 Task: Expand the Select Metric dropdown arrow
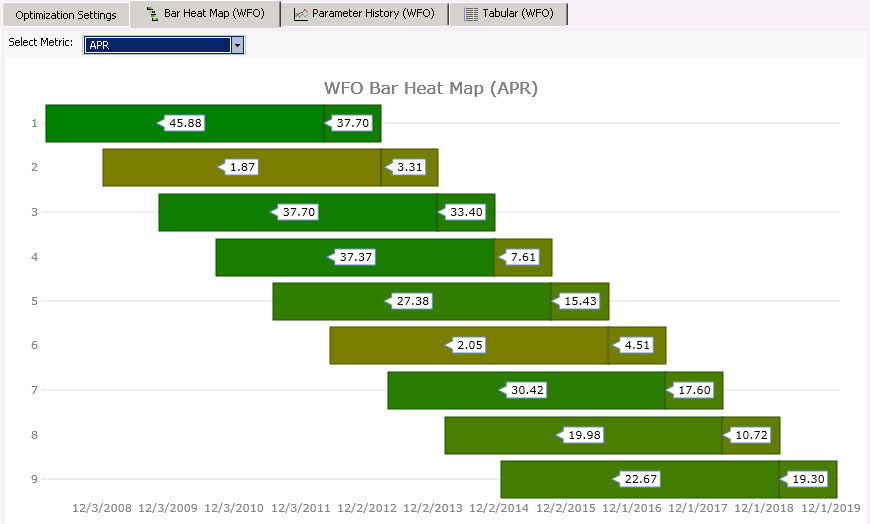point(237,45)
